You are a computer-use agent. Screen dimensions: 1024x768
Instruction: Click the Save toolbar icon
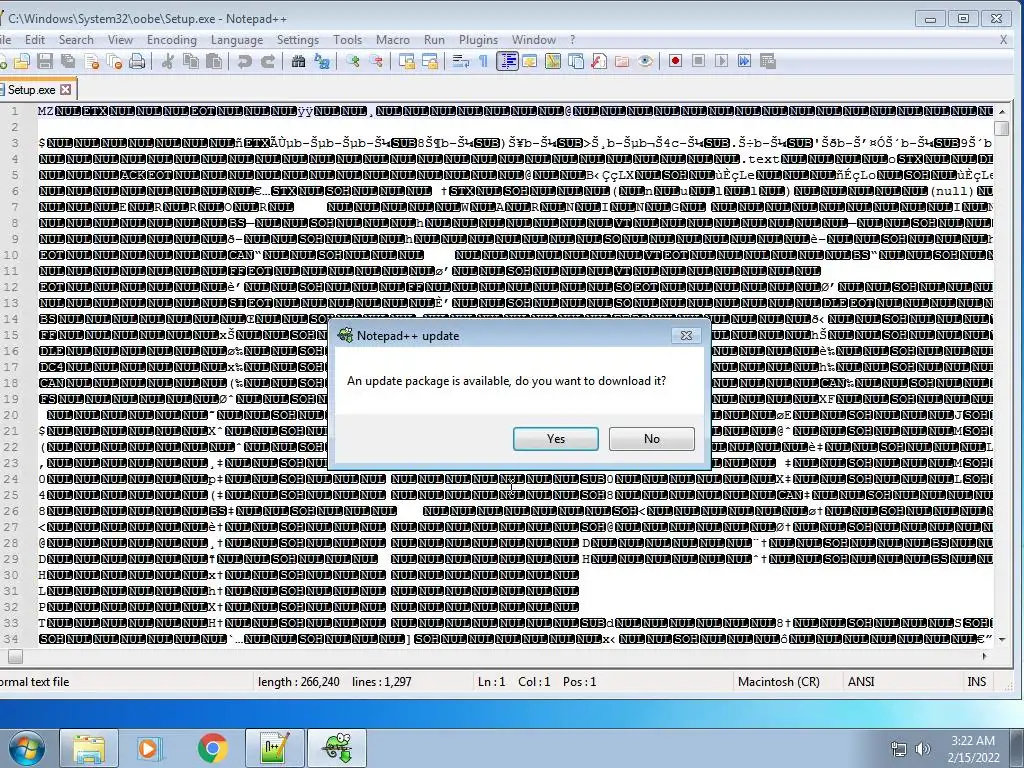[45, 61]
